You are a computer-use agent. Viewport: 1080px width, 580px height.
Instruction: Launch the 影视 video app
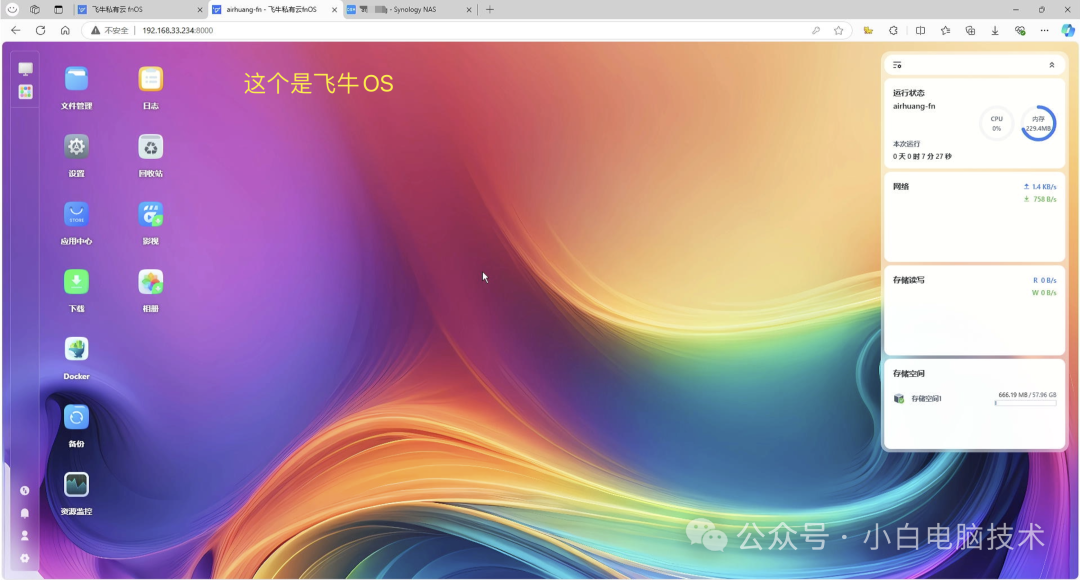point(150,214)
